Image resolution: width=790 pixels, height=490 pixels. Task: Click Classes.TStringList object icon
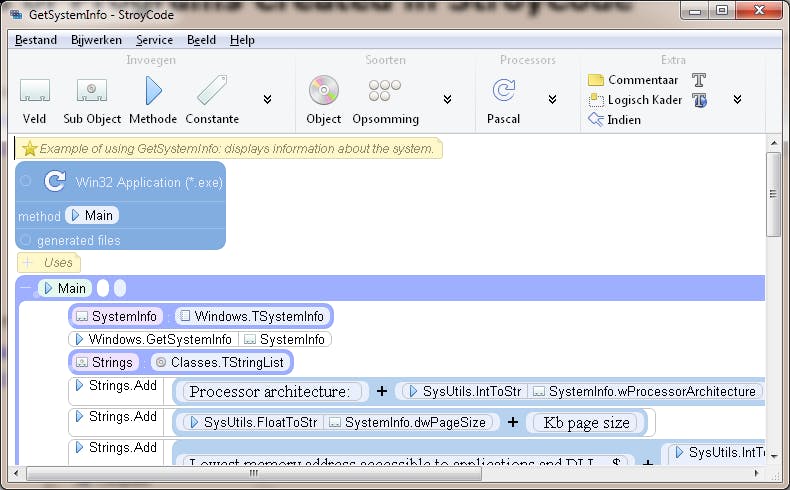pyautogui.click(x=161, y=362)
